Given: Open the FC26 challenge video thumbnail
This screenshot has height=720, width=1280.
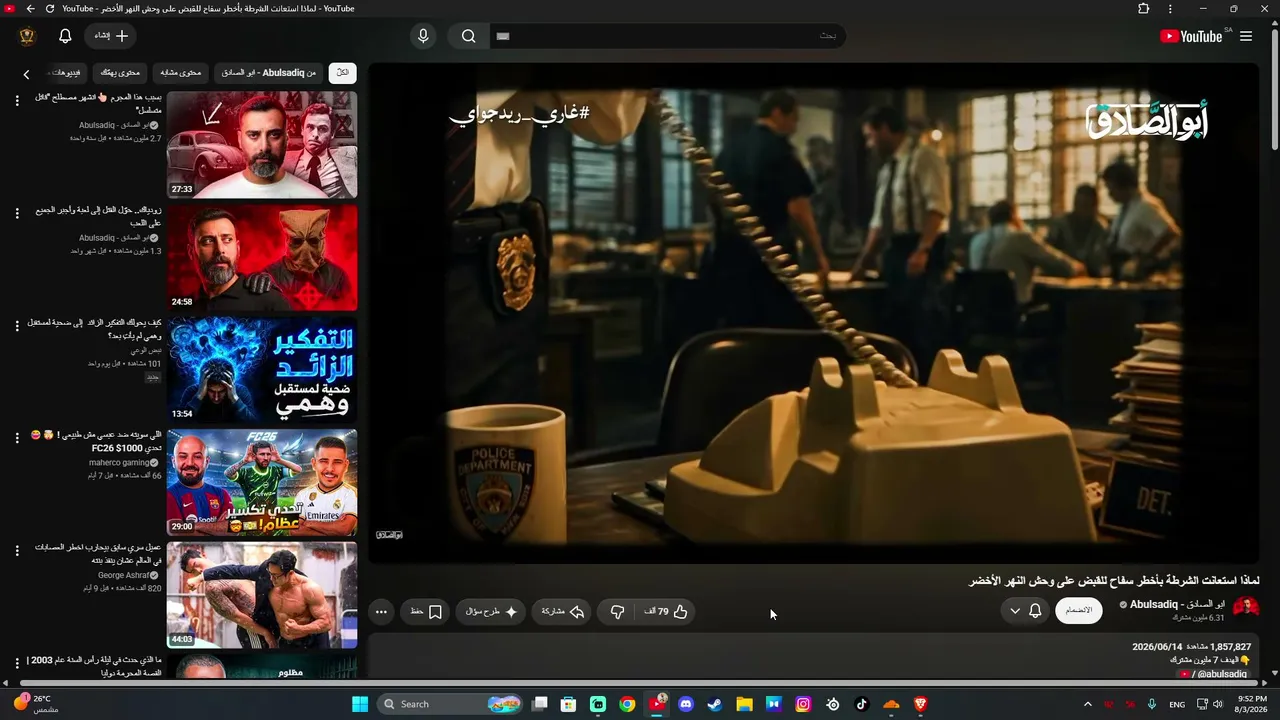Looking at the screenshot, I should pos(262,483).
